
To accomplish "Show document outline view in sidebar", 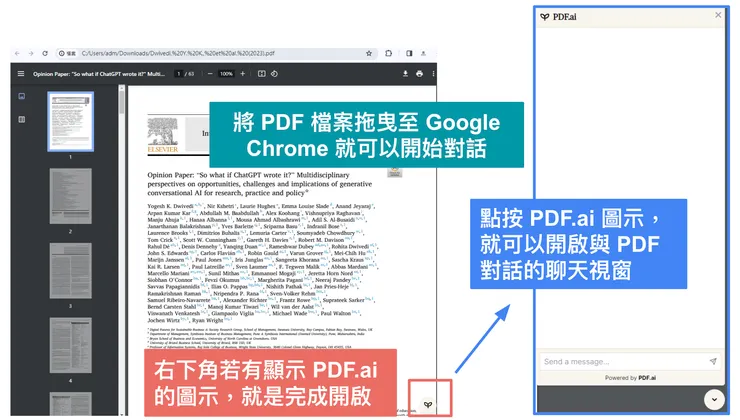I will point(22,119).
